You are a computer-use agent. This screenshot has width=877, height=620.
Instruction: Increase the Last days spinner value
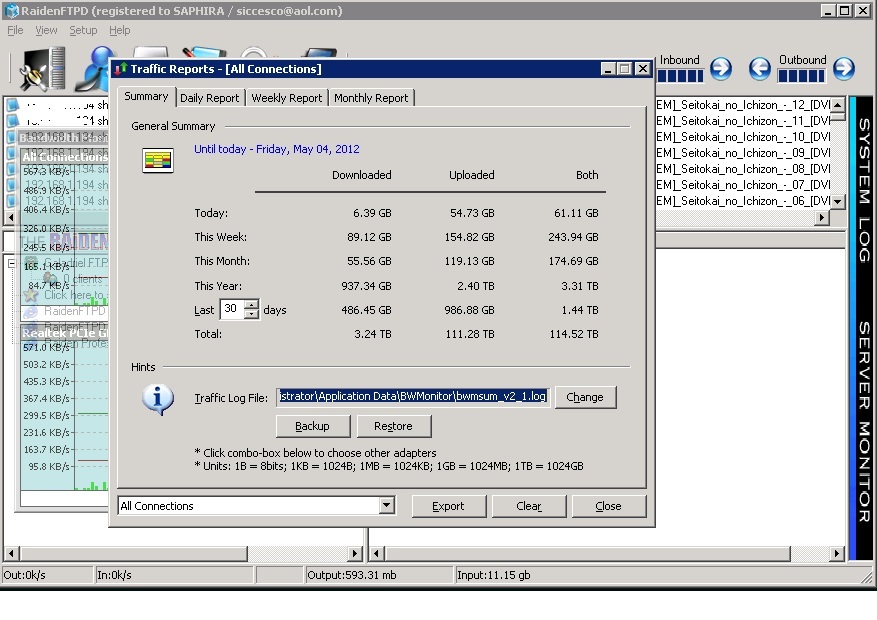(251, 305)
